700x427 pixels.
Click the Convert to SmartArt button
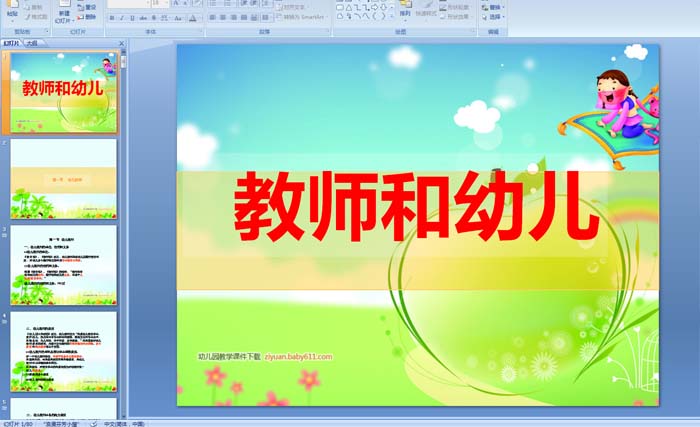point(302,17)
